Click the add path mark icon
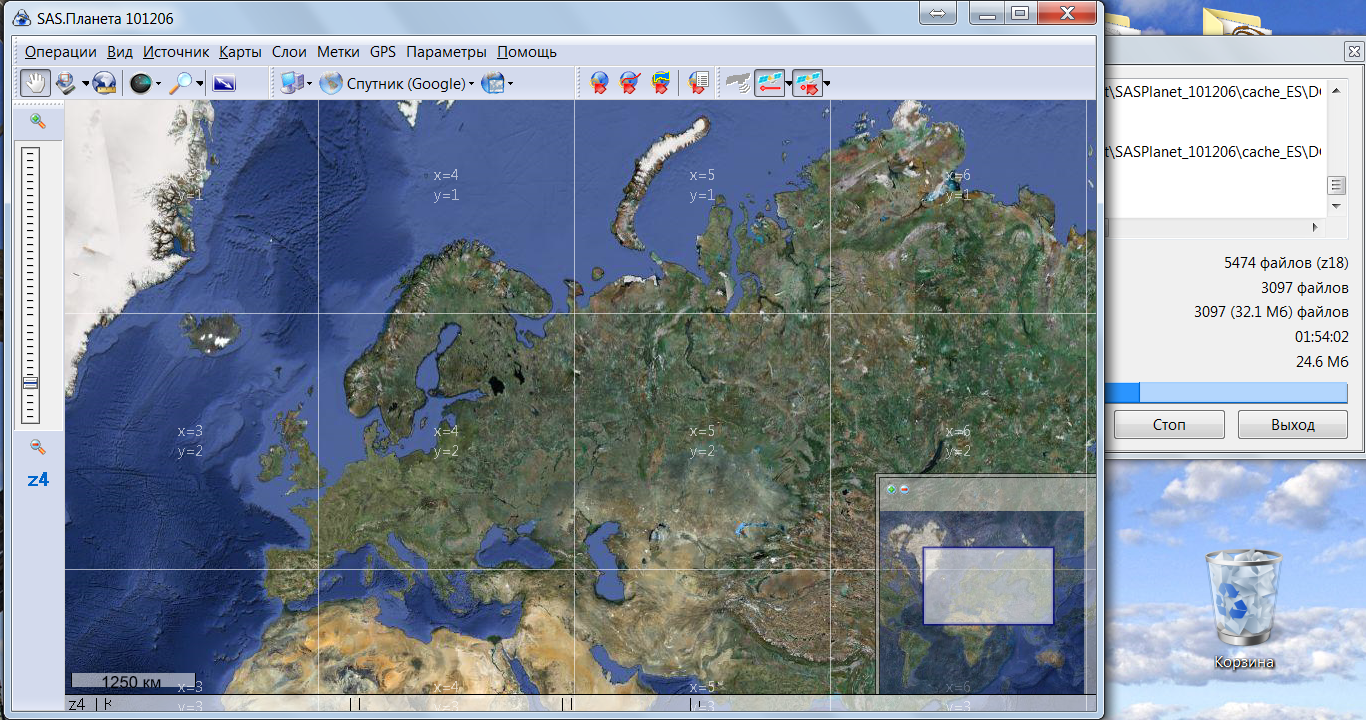The width and height of the screenshot is (1366, 720). [629, 84]
